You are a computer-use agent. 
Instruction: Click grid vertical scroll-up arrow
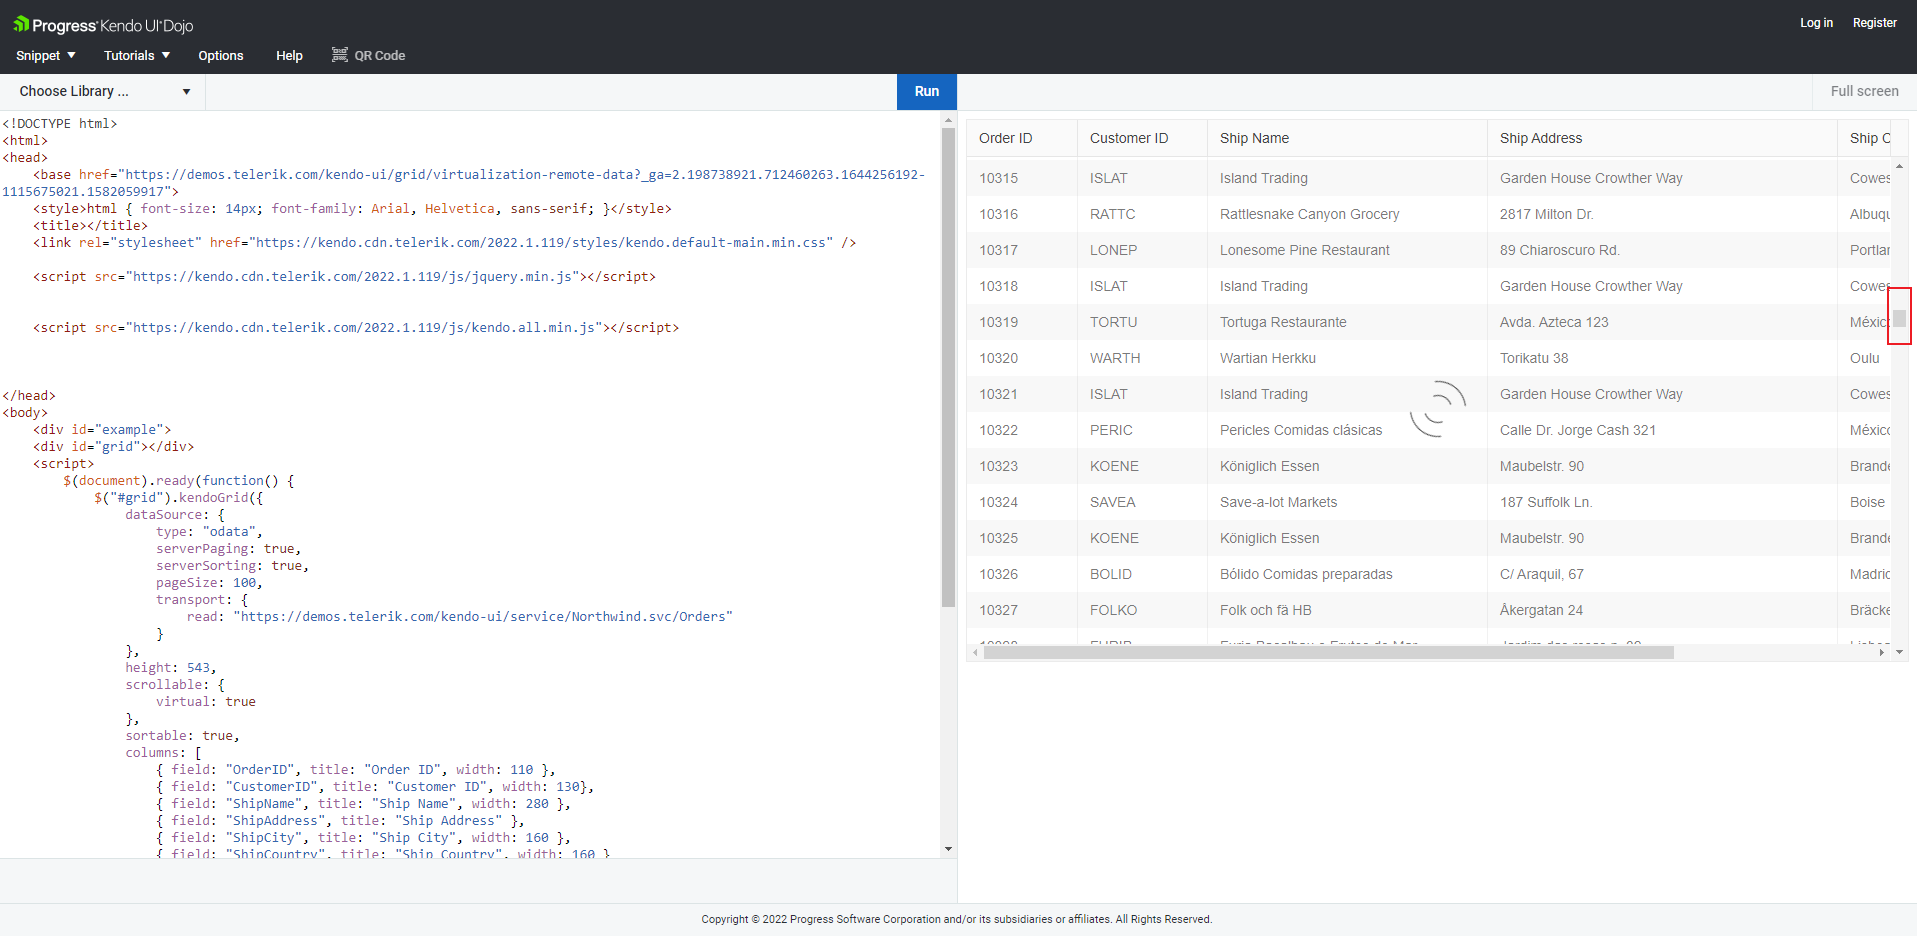tap(1899, 166)
